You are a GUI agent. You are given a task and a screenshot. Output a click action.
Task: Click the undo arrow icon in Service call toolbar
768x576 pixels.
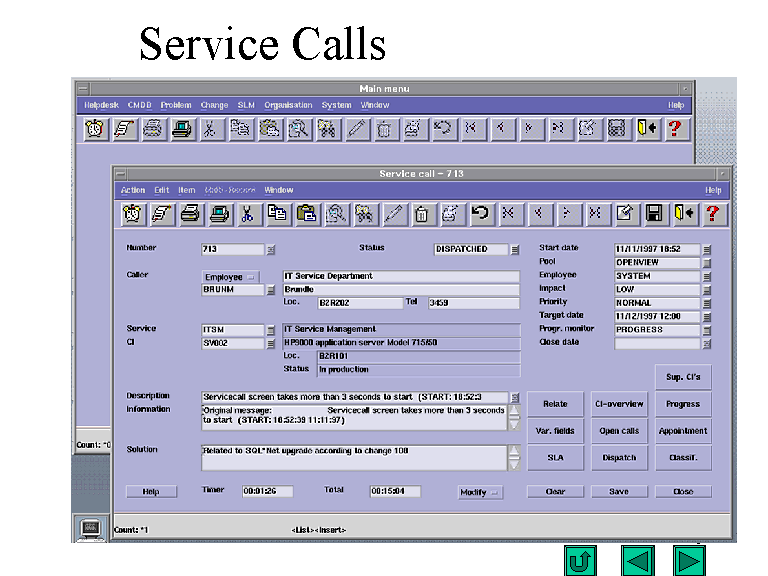pos(480,213)
